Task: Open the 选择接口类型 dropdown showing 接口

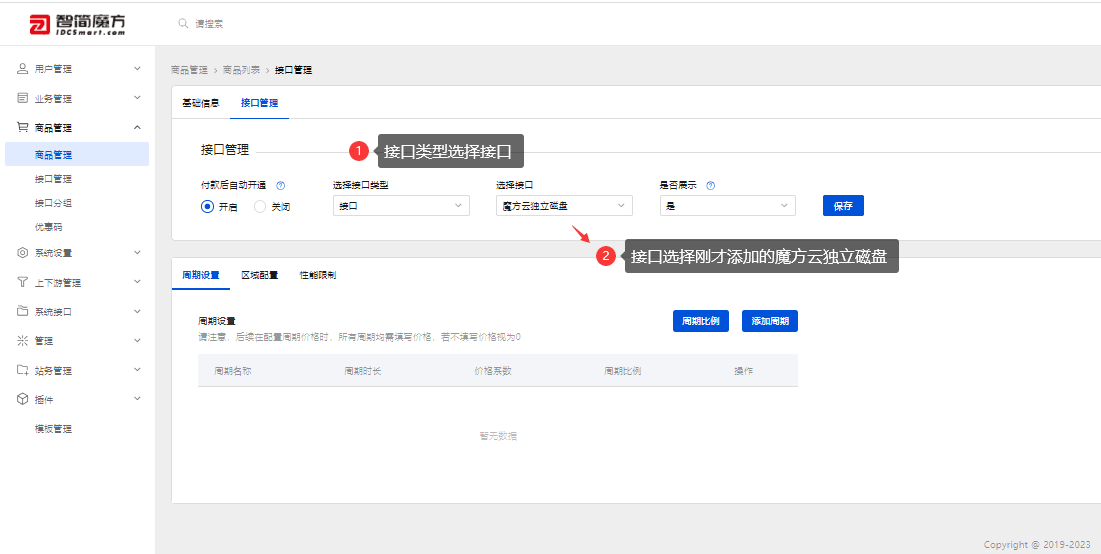Action: click(401, 206)
